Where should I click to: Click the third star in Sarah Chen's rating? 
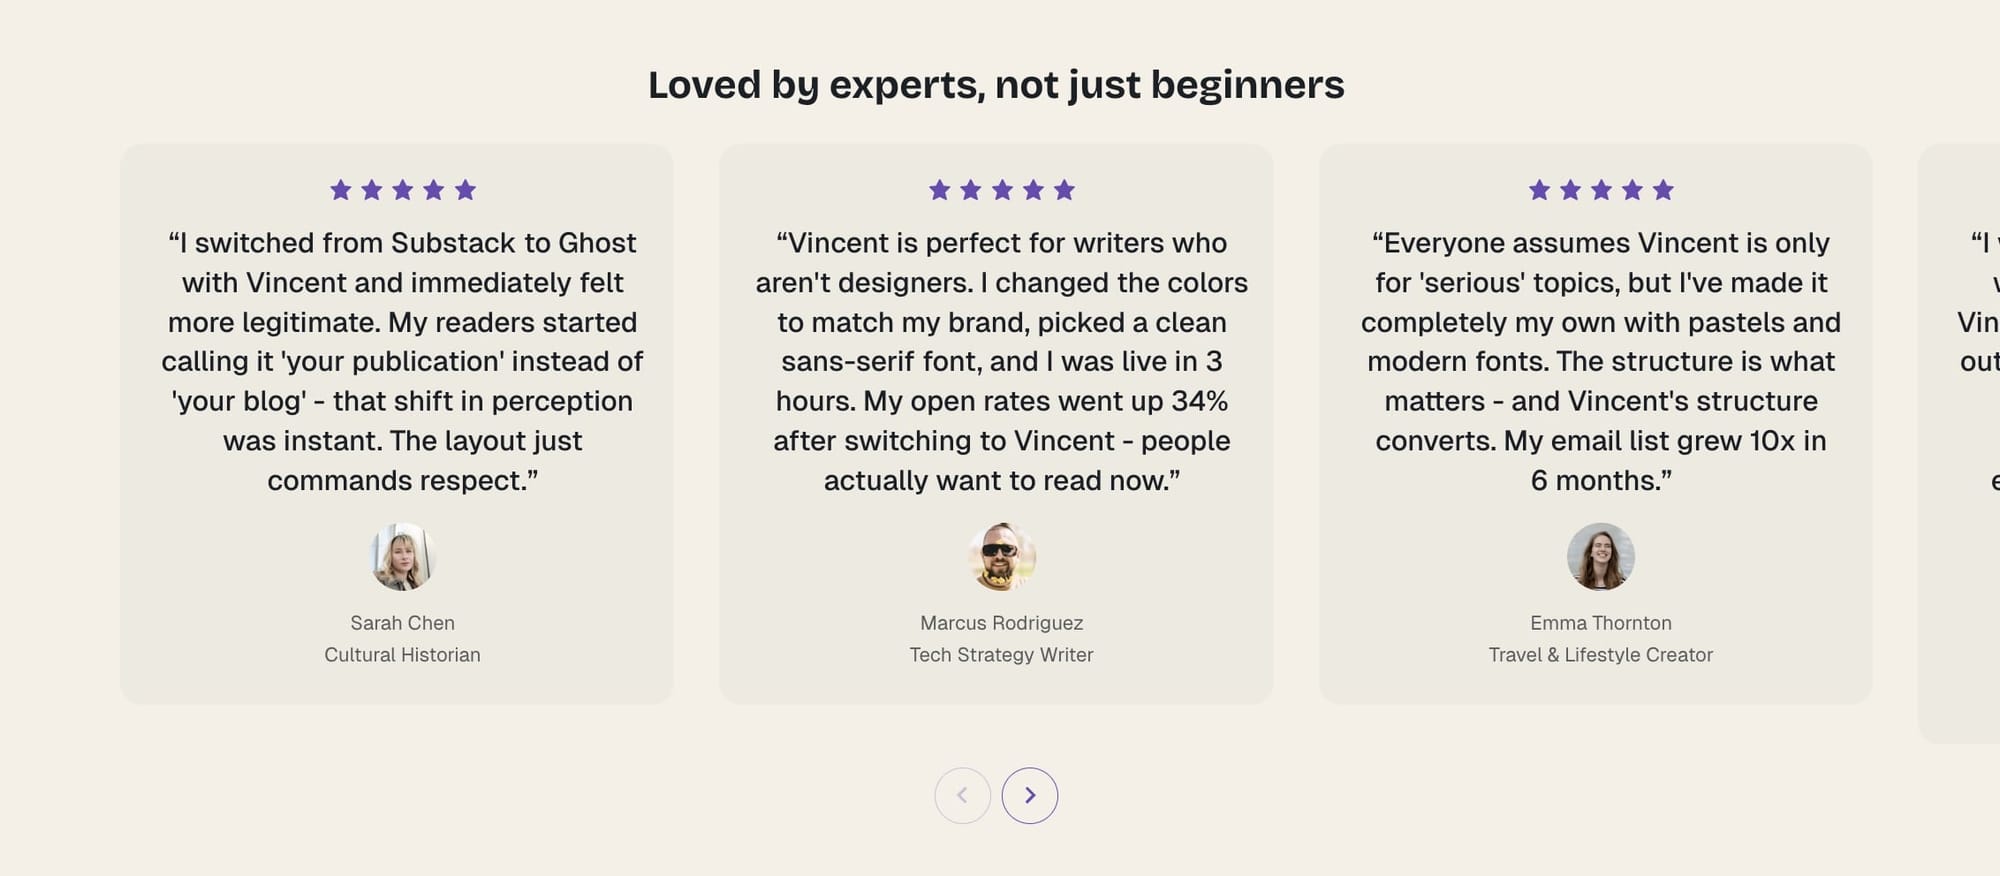404,188
